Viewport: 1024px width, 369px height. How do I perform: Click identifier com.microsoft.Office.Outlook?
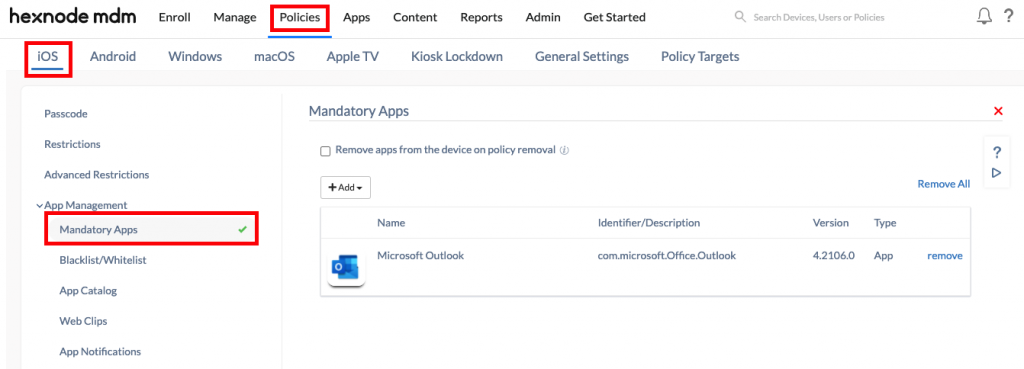(x=667, y=256)
